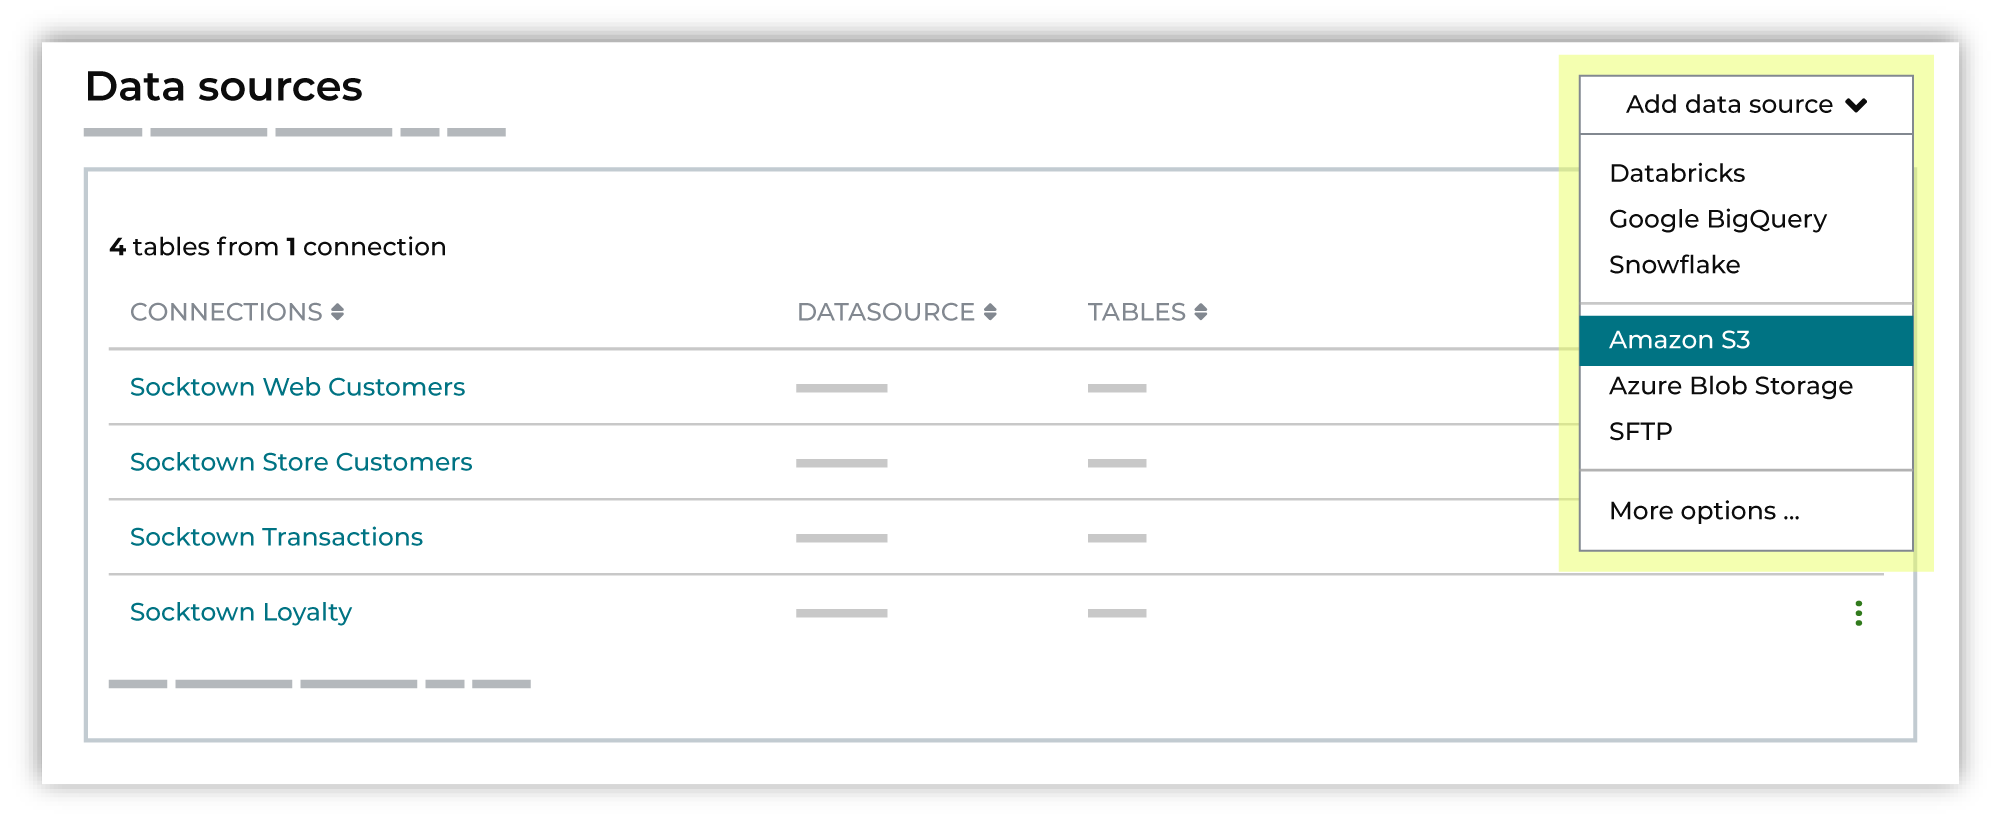Open the Socktown Store Customers connection
The height and width of the screenshot is (826, 2001).
301,461
